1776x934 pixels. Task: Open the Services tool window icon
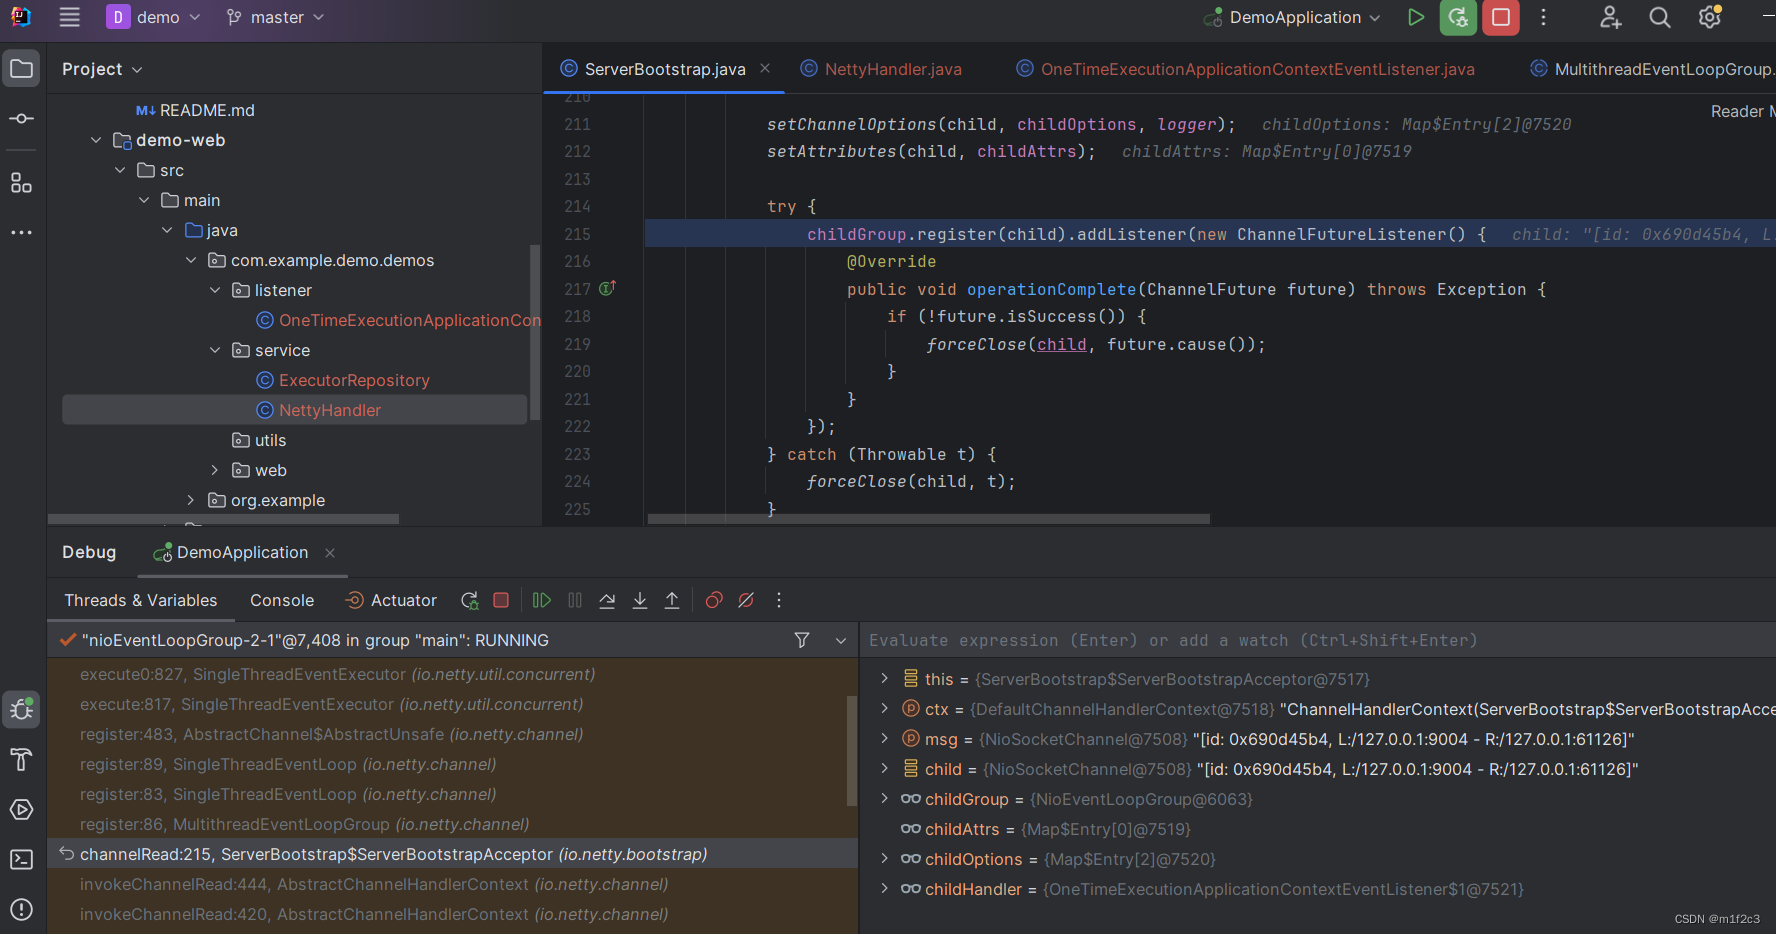21,810
